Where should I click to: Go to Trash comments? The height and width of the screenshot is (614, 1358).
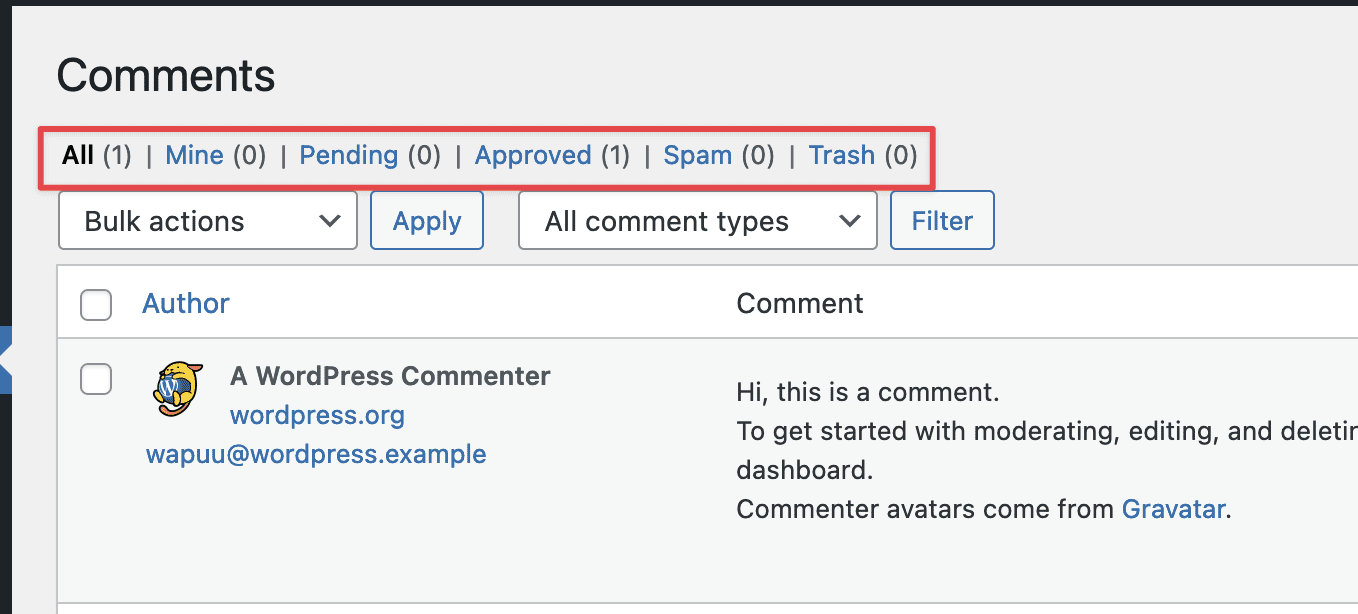(841, 156)
